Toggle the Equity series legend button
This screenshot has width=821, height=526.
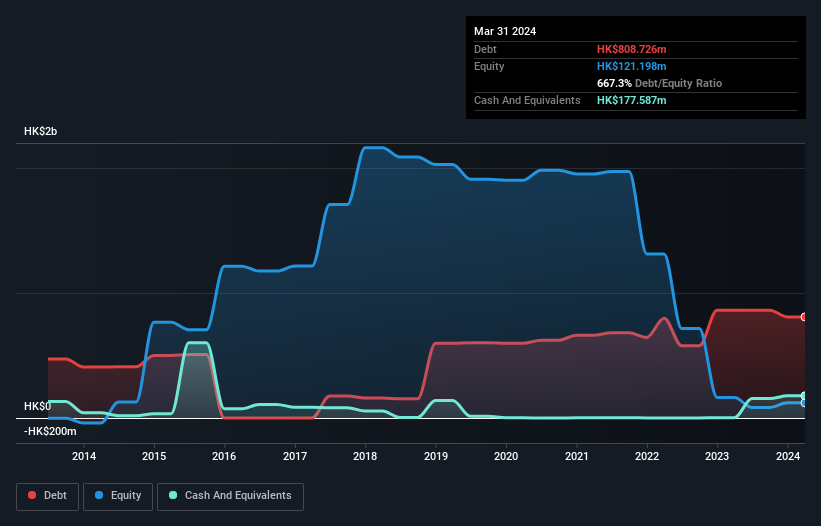[x=118, y=496]
